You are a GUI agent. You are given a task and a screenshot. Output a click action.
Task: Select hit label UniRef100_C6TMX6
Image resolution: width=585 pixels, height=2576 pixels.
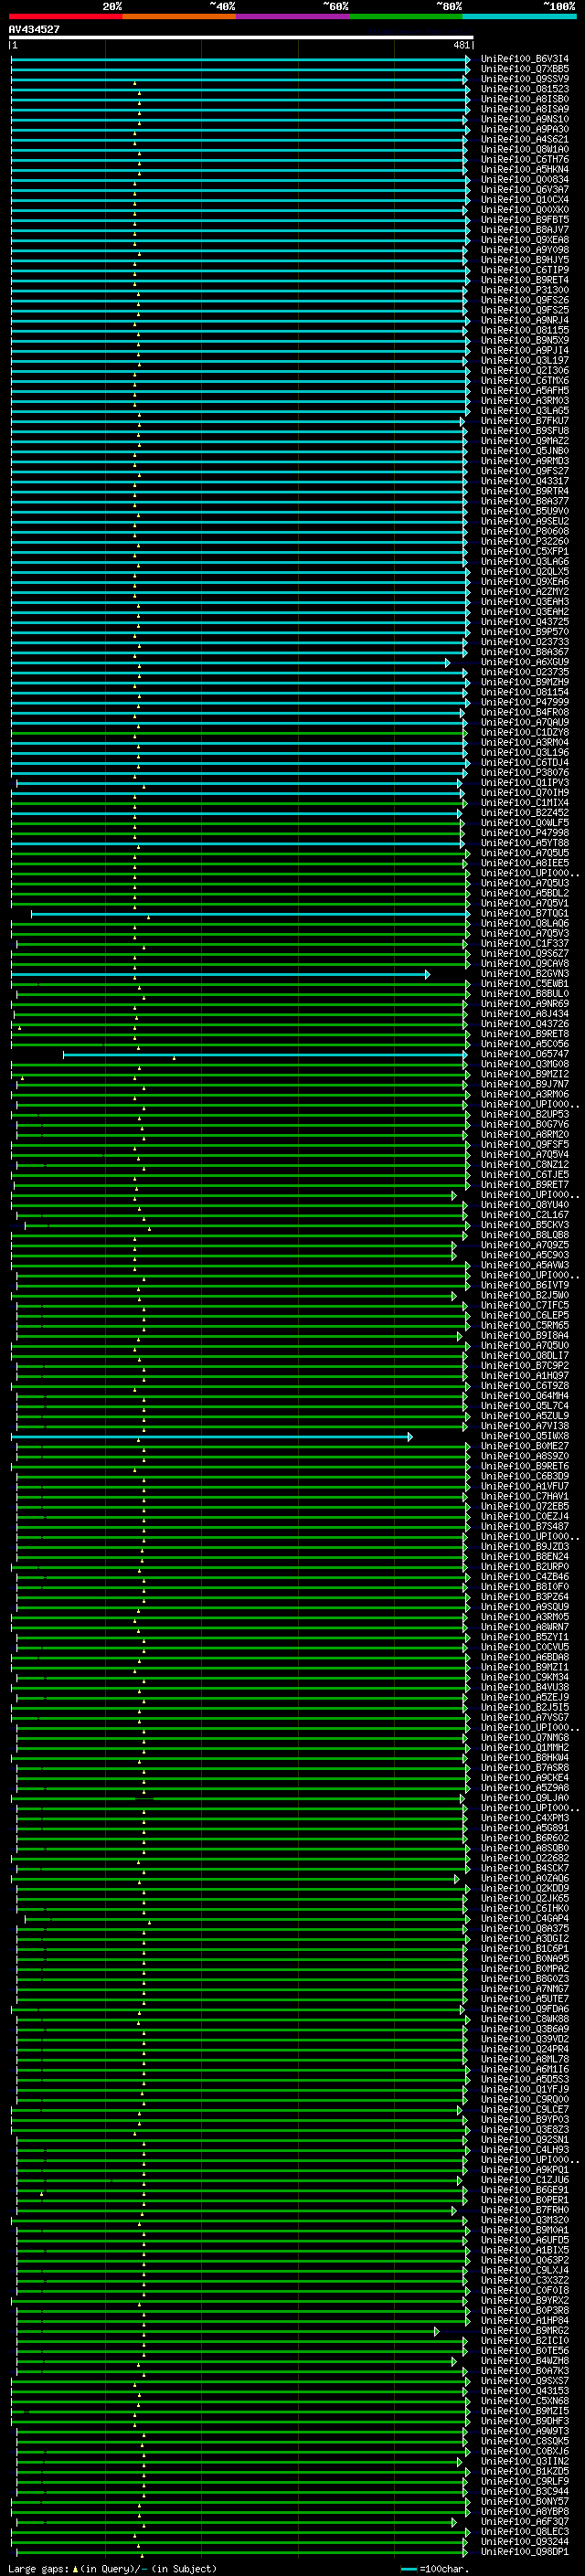coord(525,381)
